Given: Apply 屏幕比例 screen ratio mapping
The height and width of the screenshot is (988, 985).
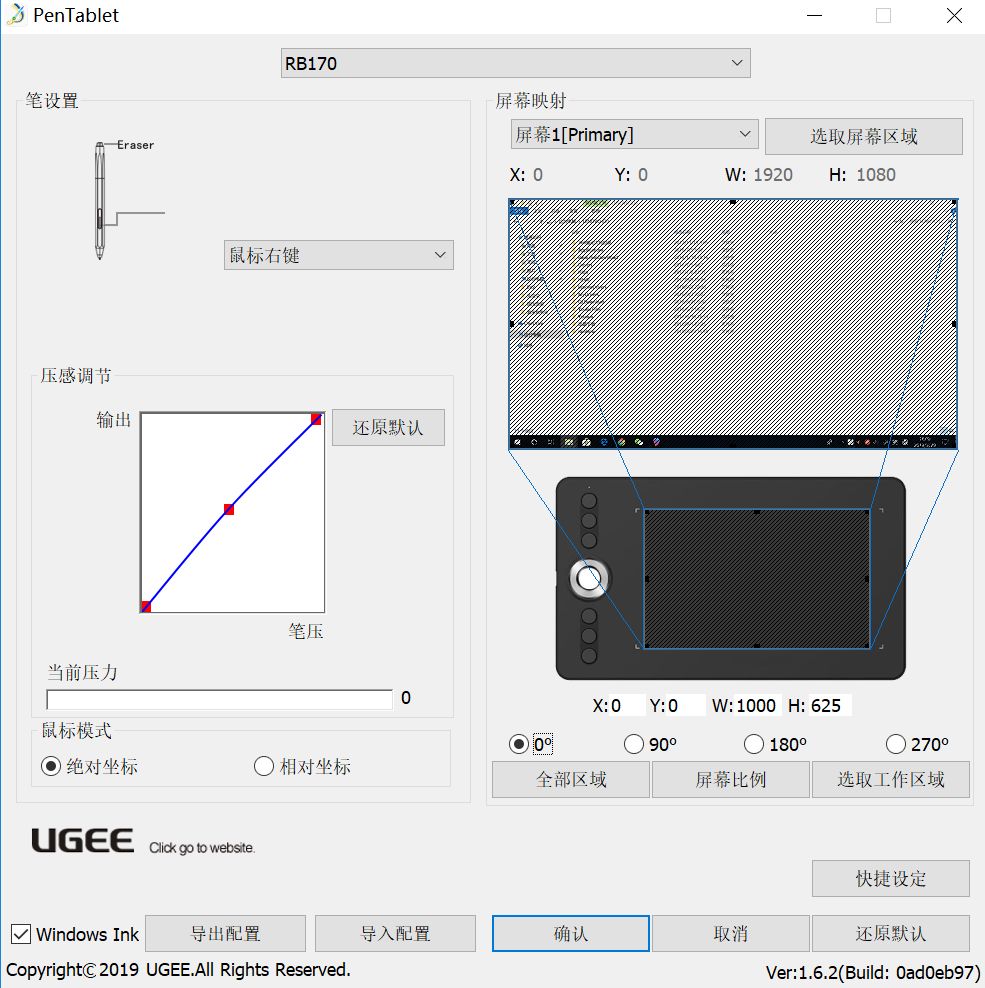Looking at the screenshot, I should (x=730, y=779).
